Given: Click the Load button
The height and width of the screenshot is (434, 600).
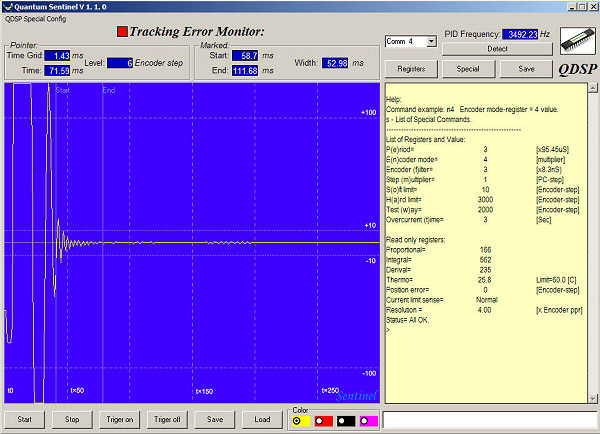Looking at the screenshot, I should (262, 419).
